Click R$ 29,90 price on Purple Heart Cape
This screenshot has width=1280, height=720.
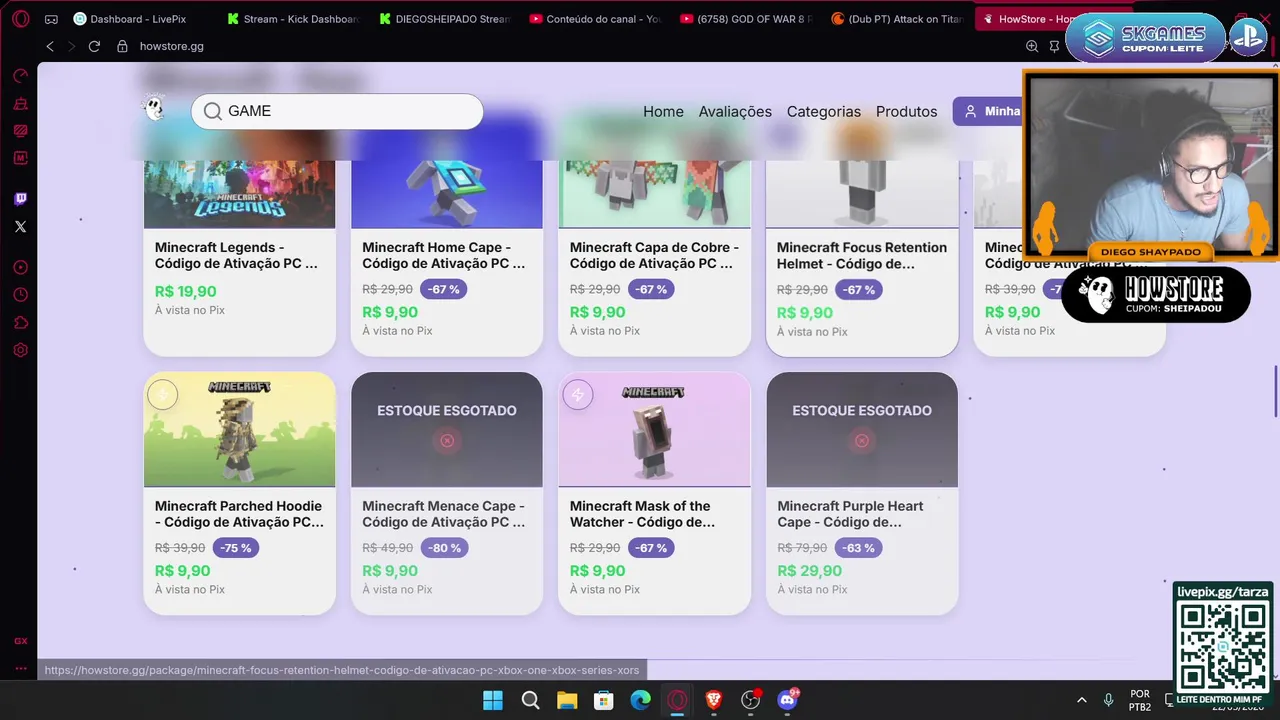coord(809,571)
